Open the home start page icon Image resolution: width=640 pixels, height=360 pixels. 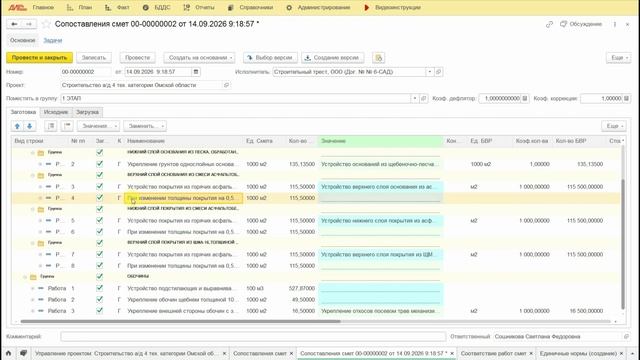pyautogui.click(x=9, y=353)
